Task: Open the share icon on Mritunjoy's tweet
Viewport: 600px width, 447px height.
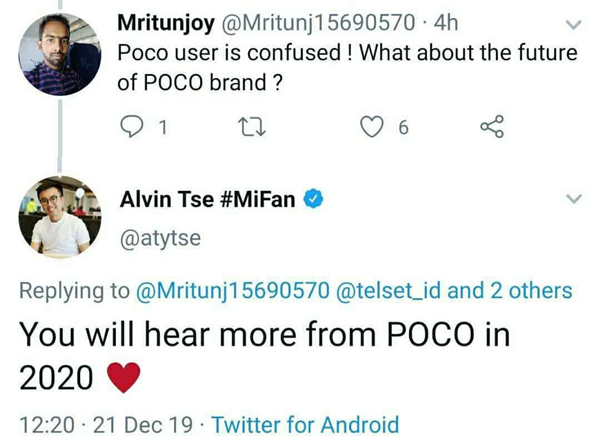Action: point(492,126)
